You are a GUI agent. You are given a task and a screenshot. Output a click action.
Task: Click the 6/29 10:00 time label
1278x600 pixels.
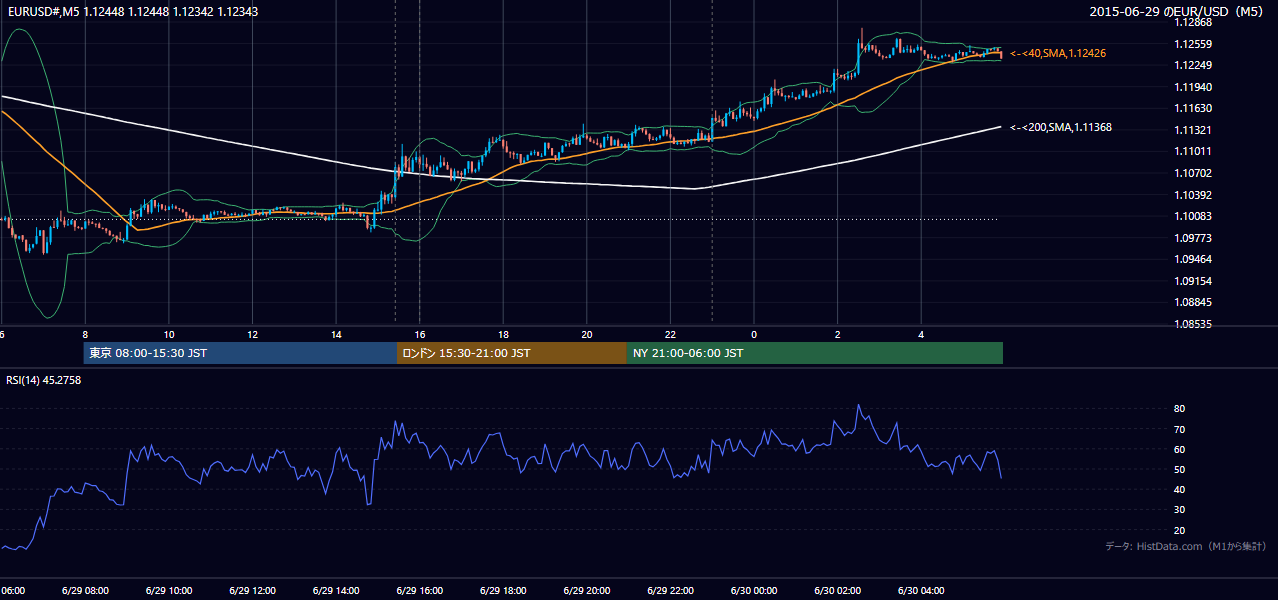[169, 591]
